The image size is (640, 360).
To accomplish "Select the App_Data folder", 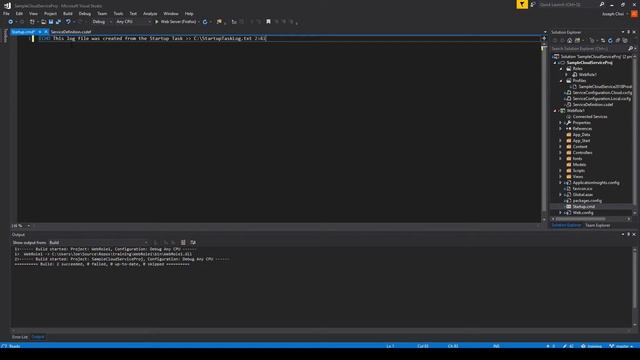I will pyautogui.click(x=581, y=135).
